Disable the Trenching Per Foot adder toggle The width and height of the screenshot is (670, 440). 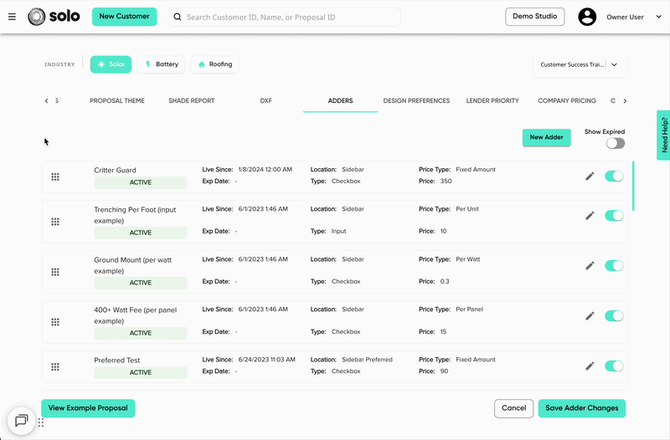[614, 216]
